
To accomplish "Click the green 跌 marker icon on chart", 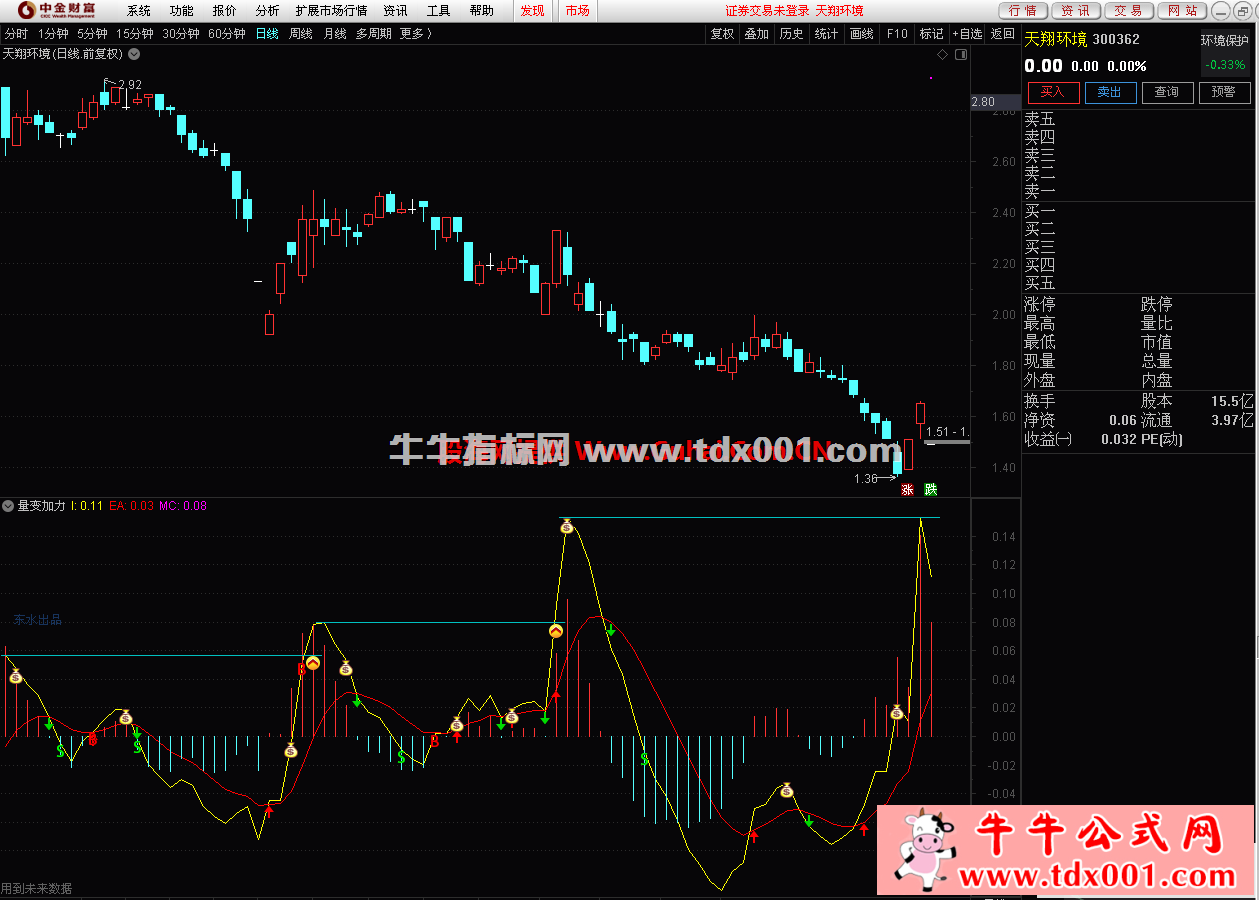I will click(x=931, y=490).
